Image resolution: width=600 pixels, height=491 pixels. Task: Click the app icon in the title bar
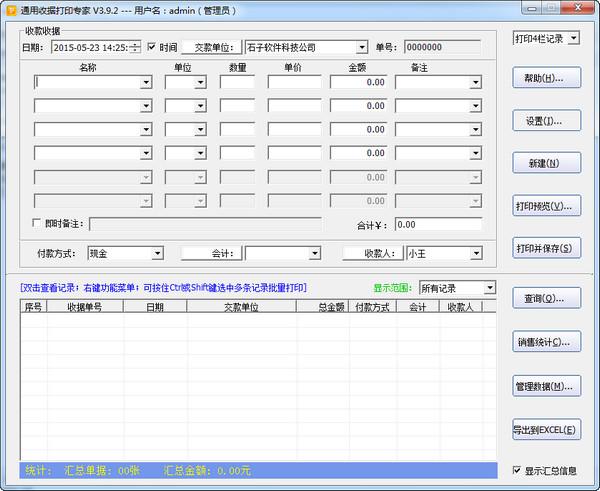[x=9, y=9]
